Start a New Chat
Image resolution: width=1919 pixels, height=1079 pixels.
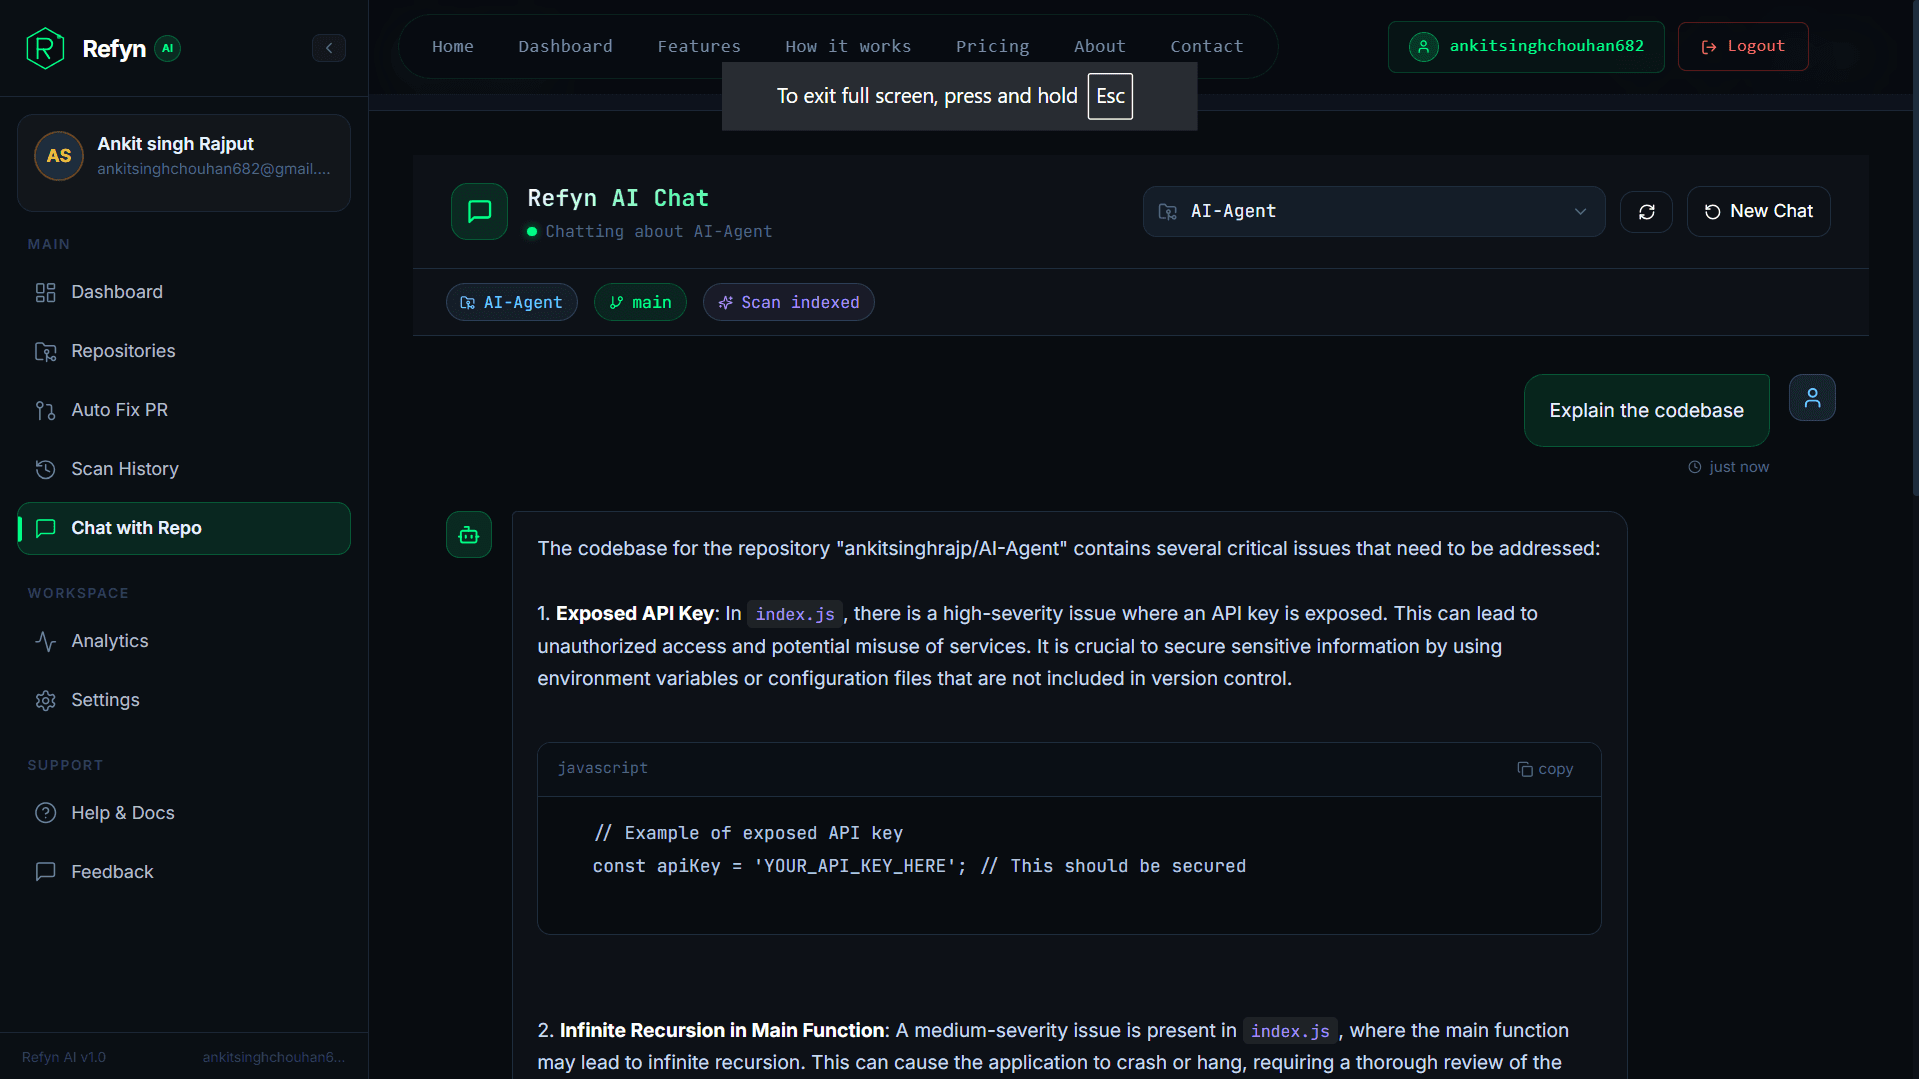(1758, 212)
